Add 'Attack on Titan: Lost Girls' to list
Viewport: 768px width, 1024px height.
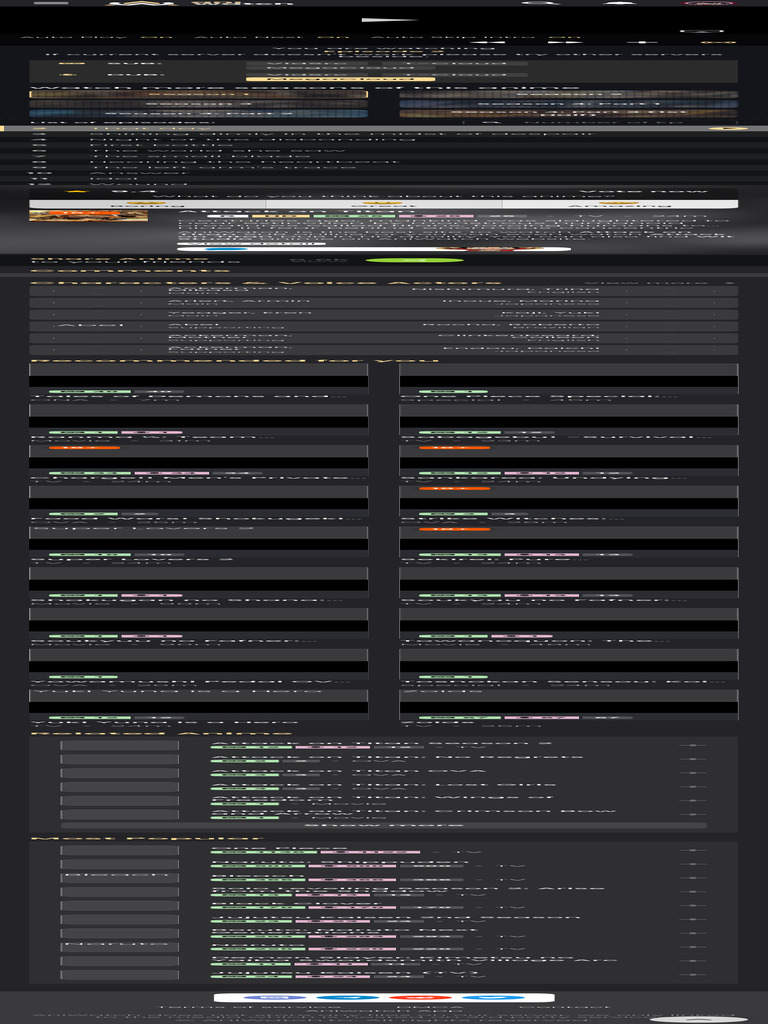(692, 787)
